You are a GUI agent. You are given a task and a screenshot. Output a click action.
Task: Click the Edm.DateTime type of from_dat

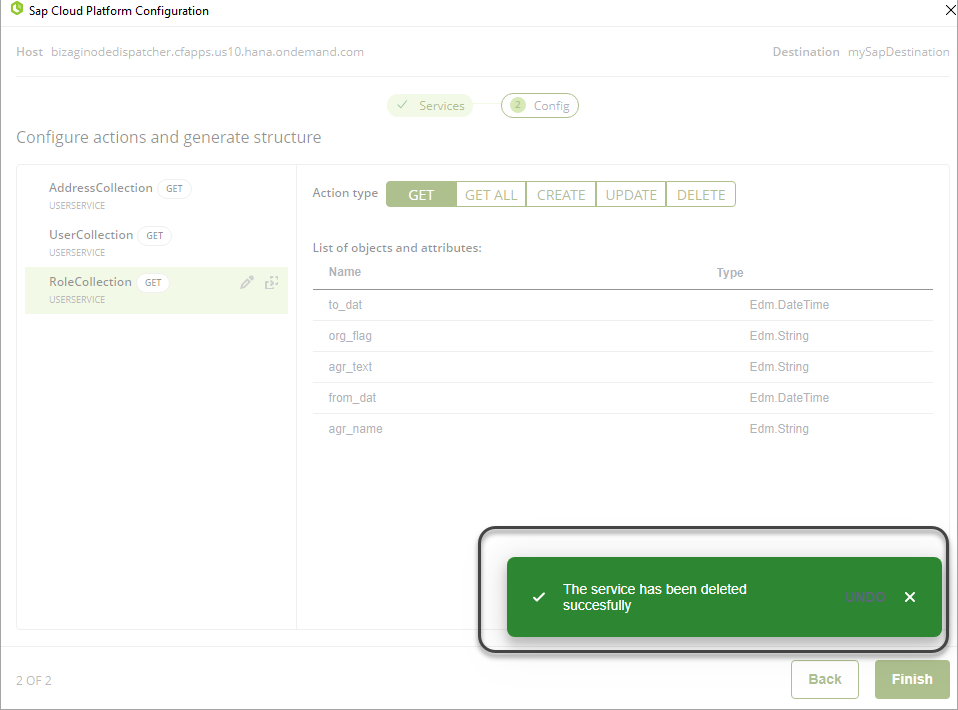(789, 398)
